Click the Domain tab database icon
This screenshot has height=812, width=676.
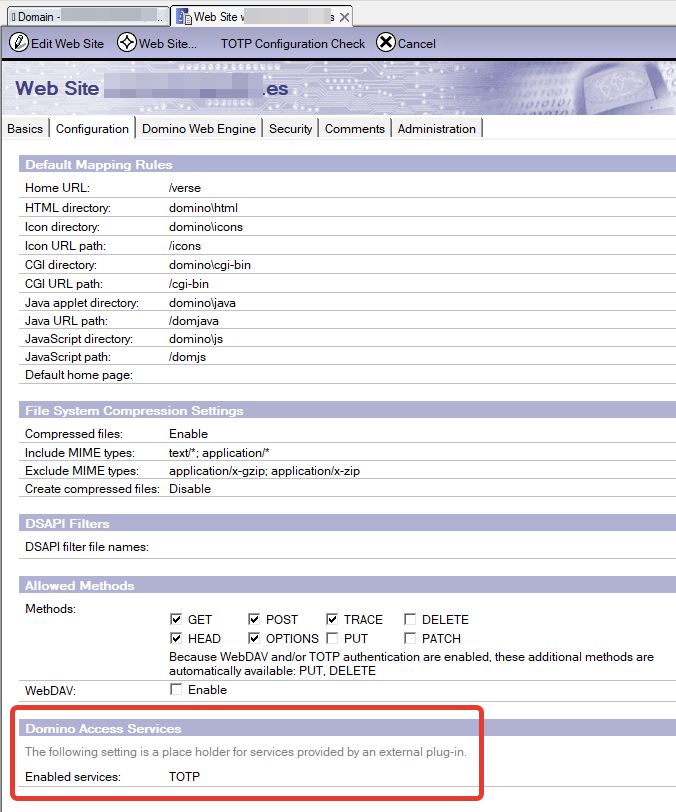pyautogui.click(x=9, y=17)
